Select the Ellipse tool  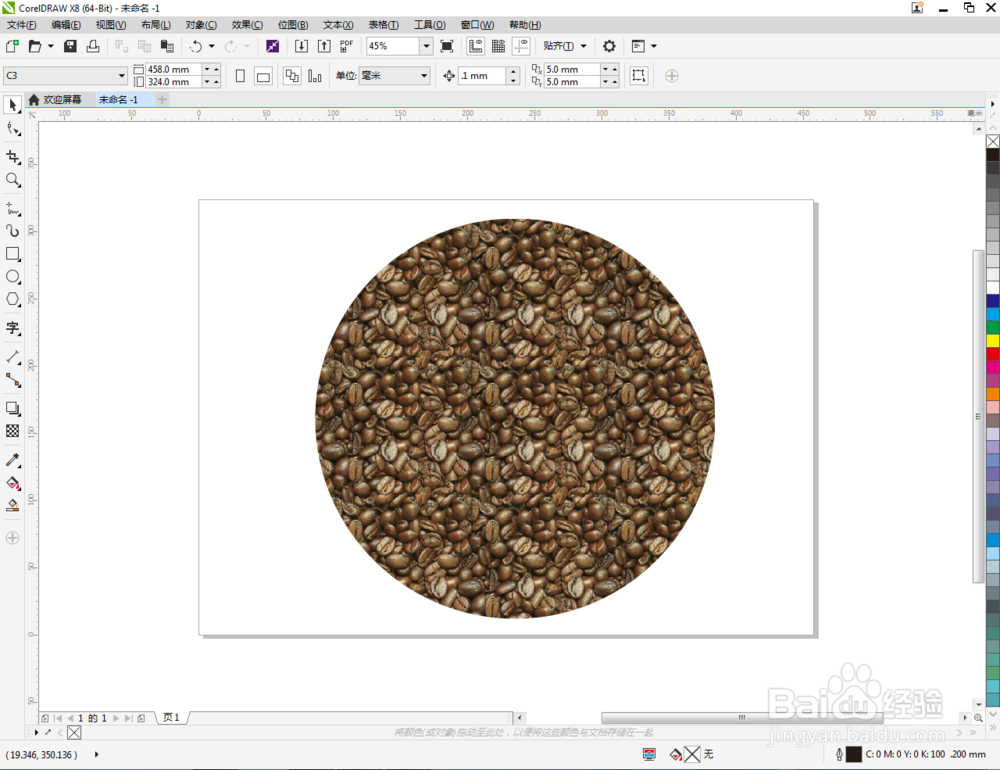(13, 277)
